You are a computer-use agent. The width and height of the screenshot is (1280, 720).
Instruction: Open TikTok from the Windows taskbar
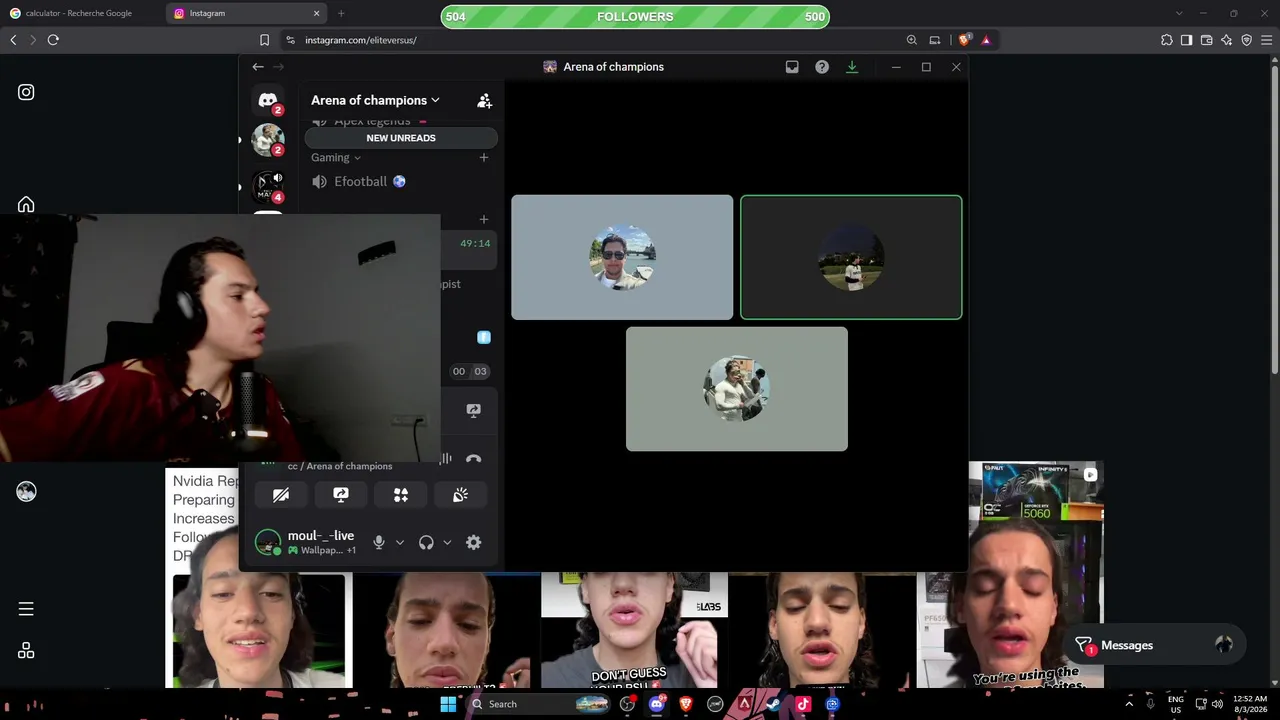coord(803,704)
